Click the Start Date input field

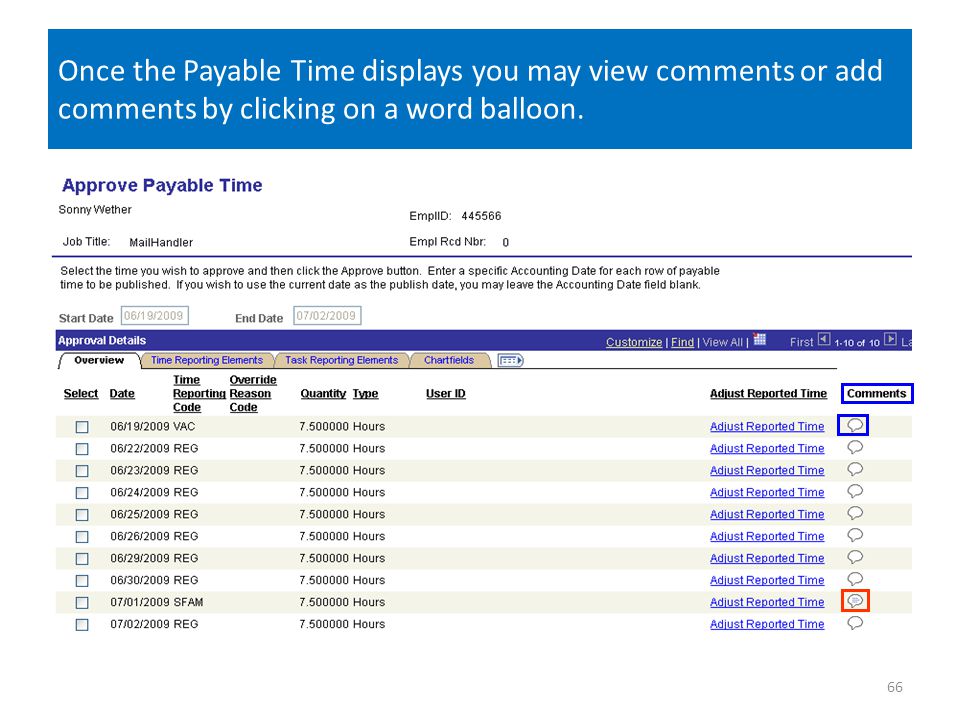154,316
